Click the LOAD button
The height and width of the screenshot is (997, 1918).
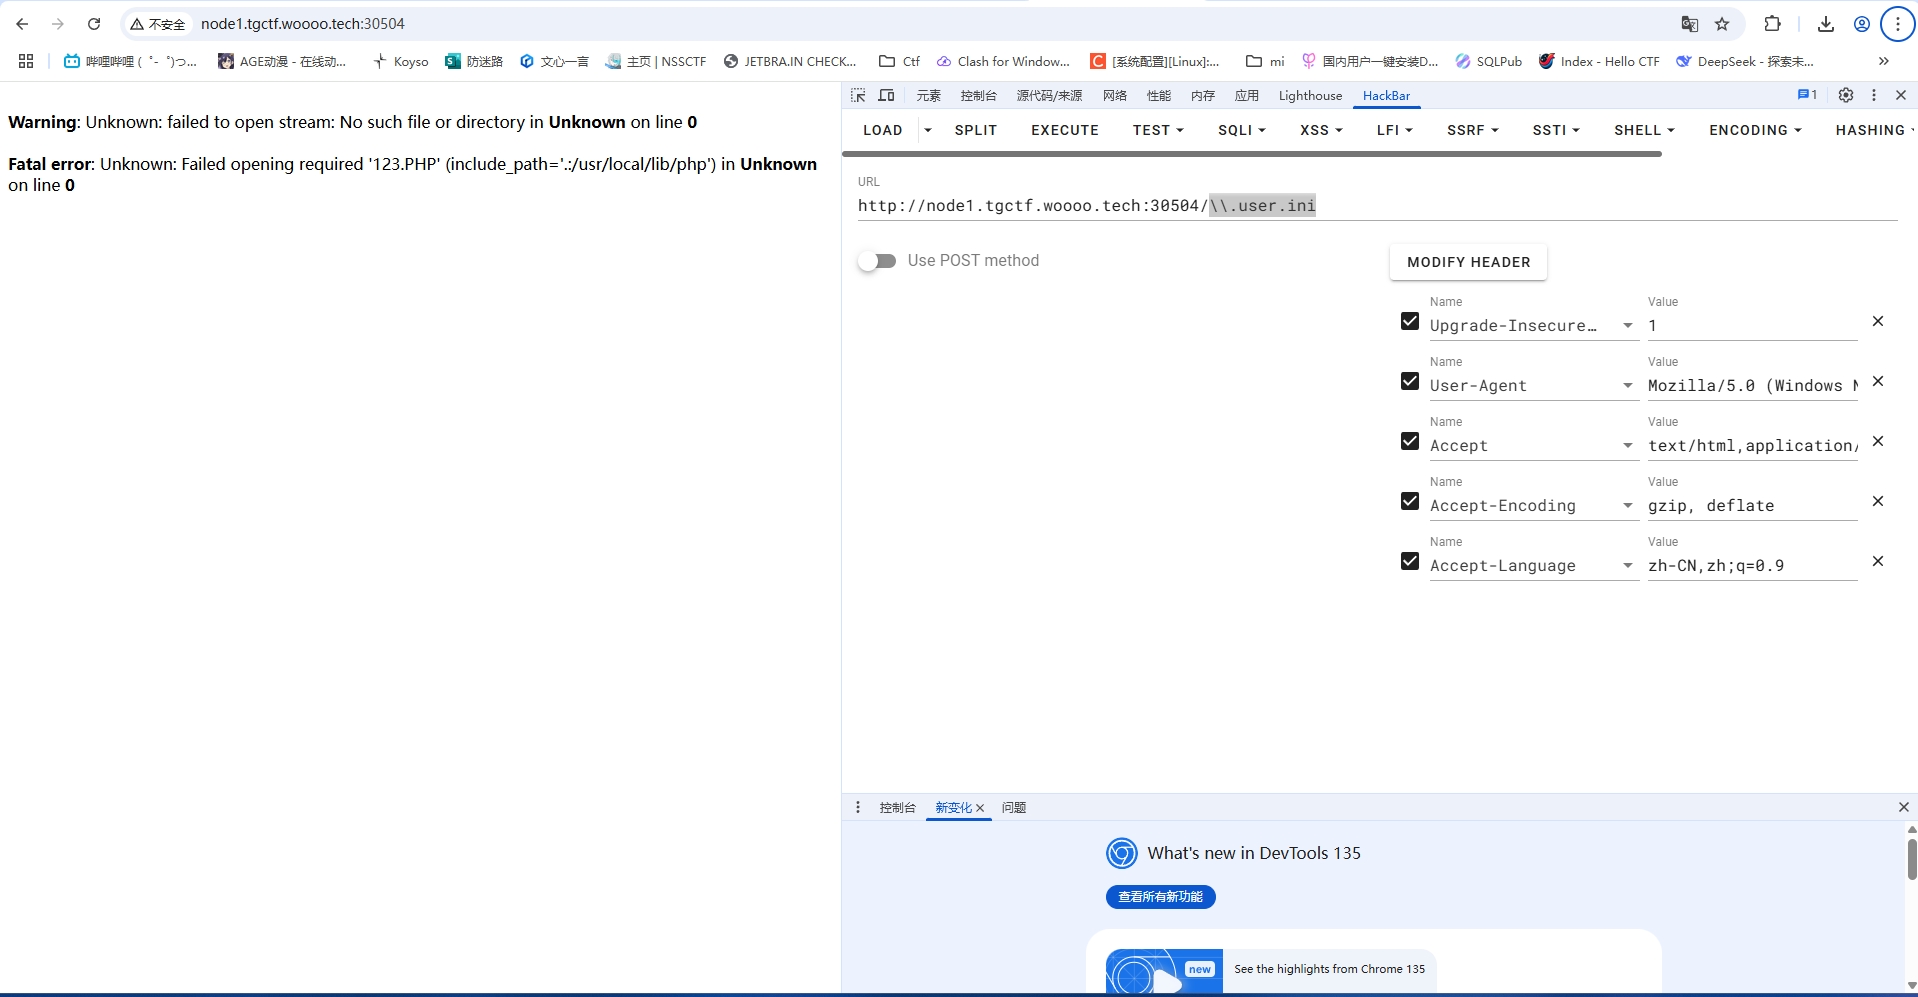883,130
